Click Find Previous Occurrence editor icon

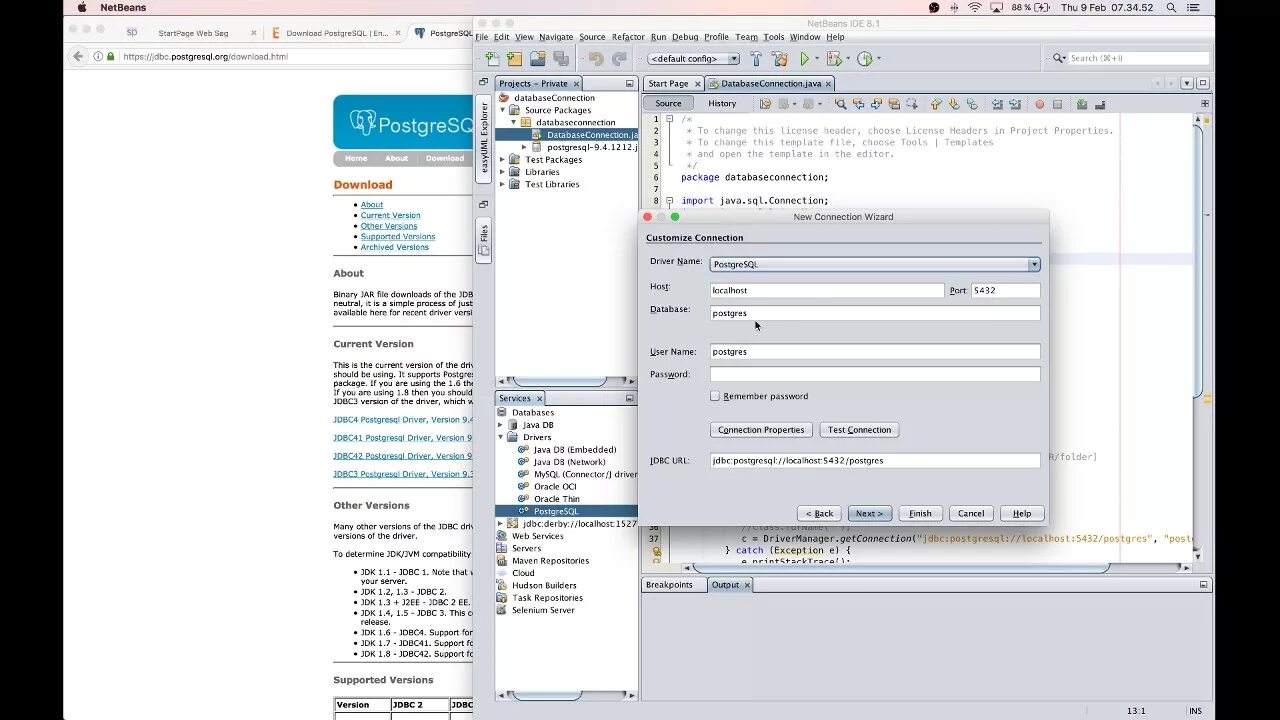(859, 103)
